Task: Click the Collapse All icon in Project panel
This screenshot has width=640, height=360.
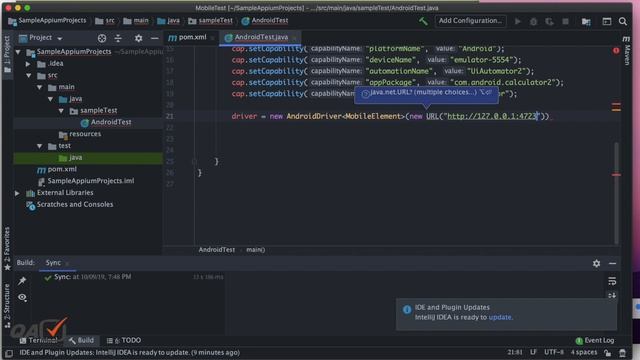Action: tap(118, 38)
